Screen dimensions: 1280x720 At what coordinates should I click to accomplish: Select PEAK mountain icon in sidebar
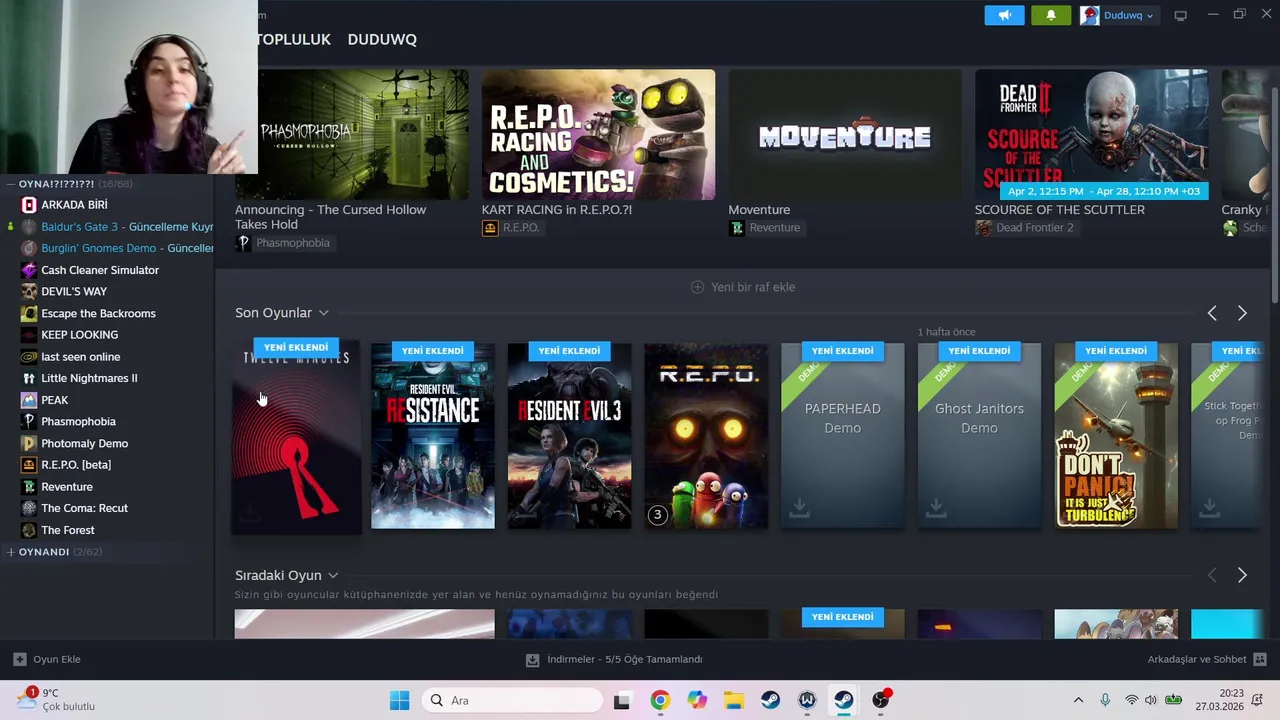29,400
